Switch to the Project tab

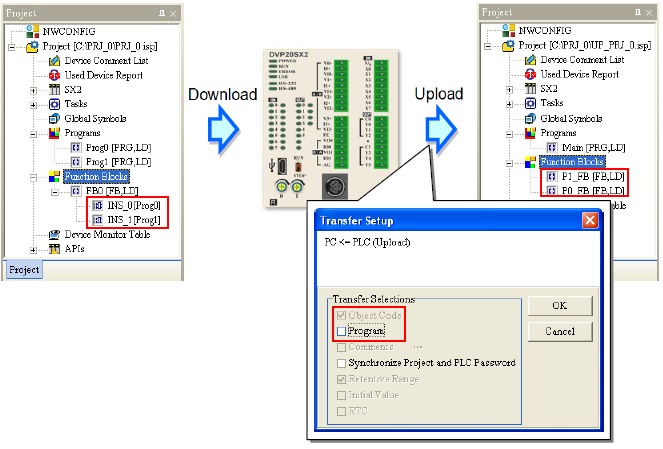coord(24,270)
